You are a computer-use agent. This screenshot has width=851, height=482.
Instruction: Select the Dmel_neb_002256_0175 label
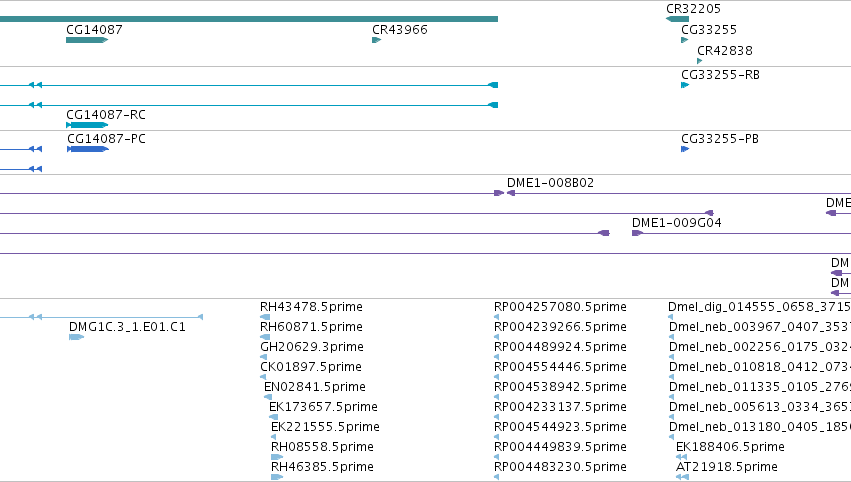point(760,346)
